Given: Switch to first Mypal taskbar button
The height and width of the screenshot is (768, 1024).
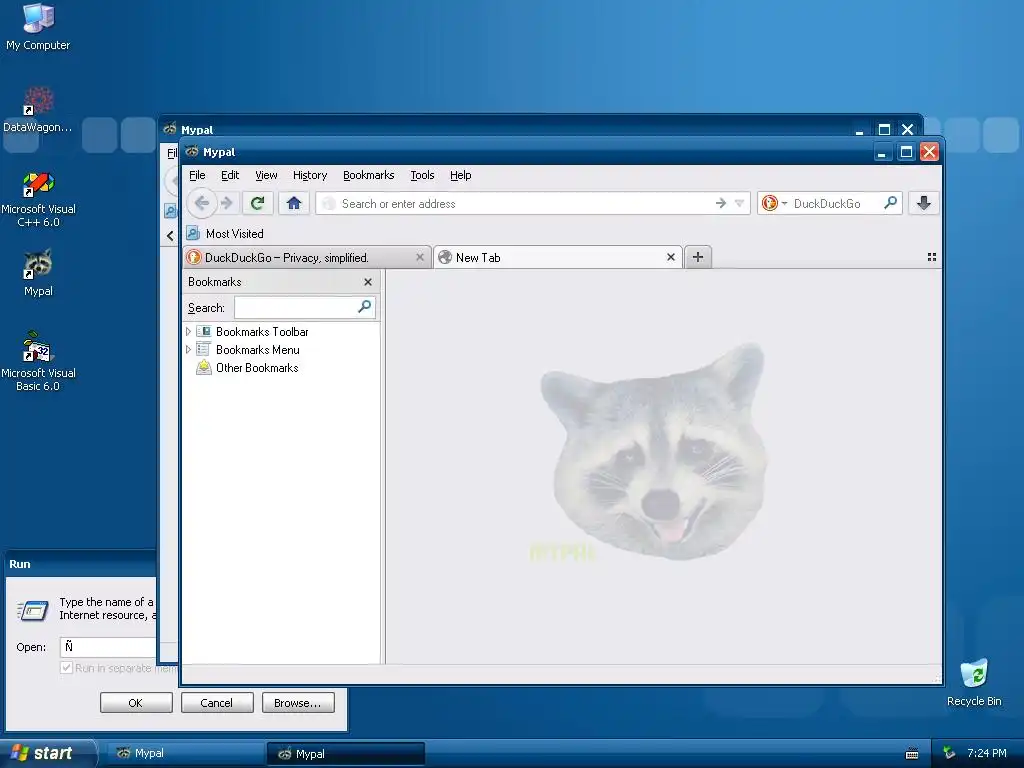Looking at the screenshot, I should pyautogui.click(x=185, y=754).
